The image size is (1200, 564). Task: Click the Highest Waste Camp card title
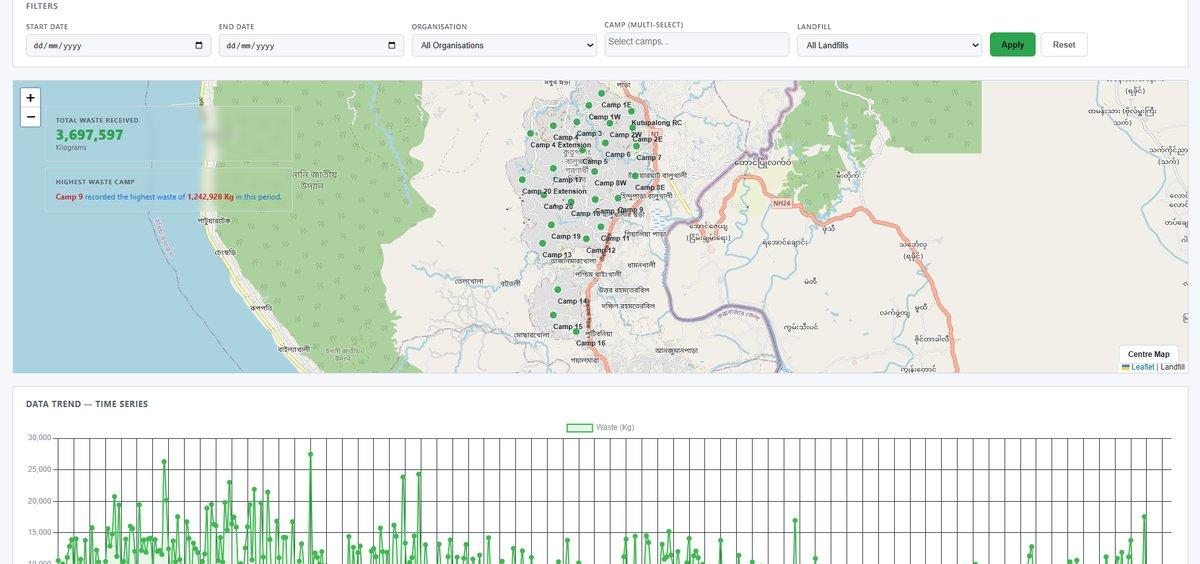[95, 182]
